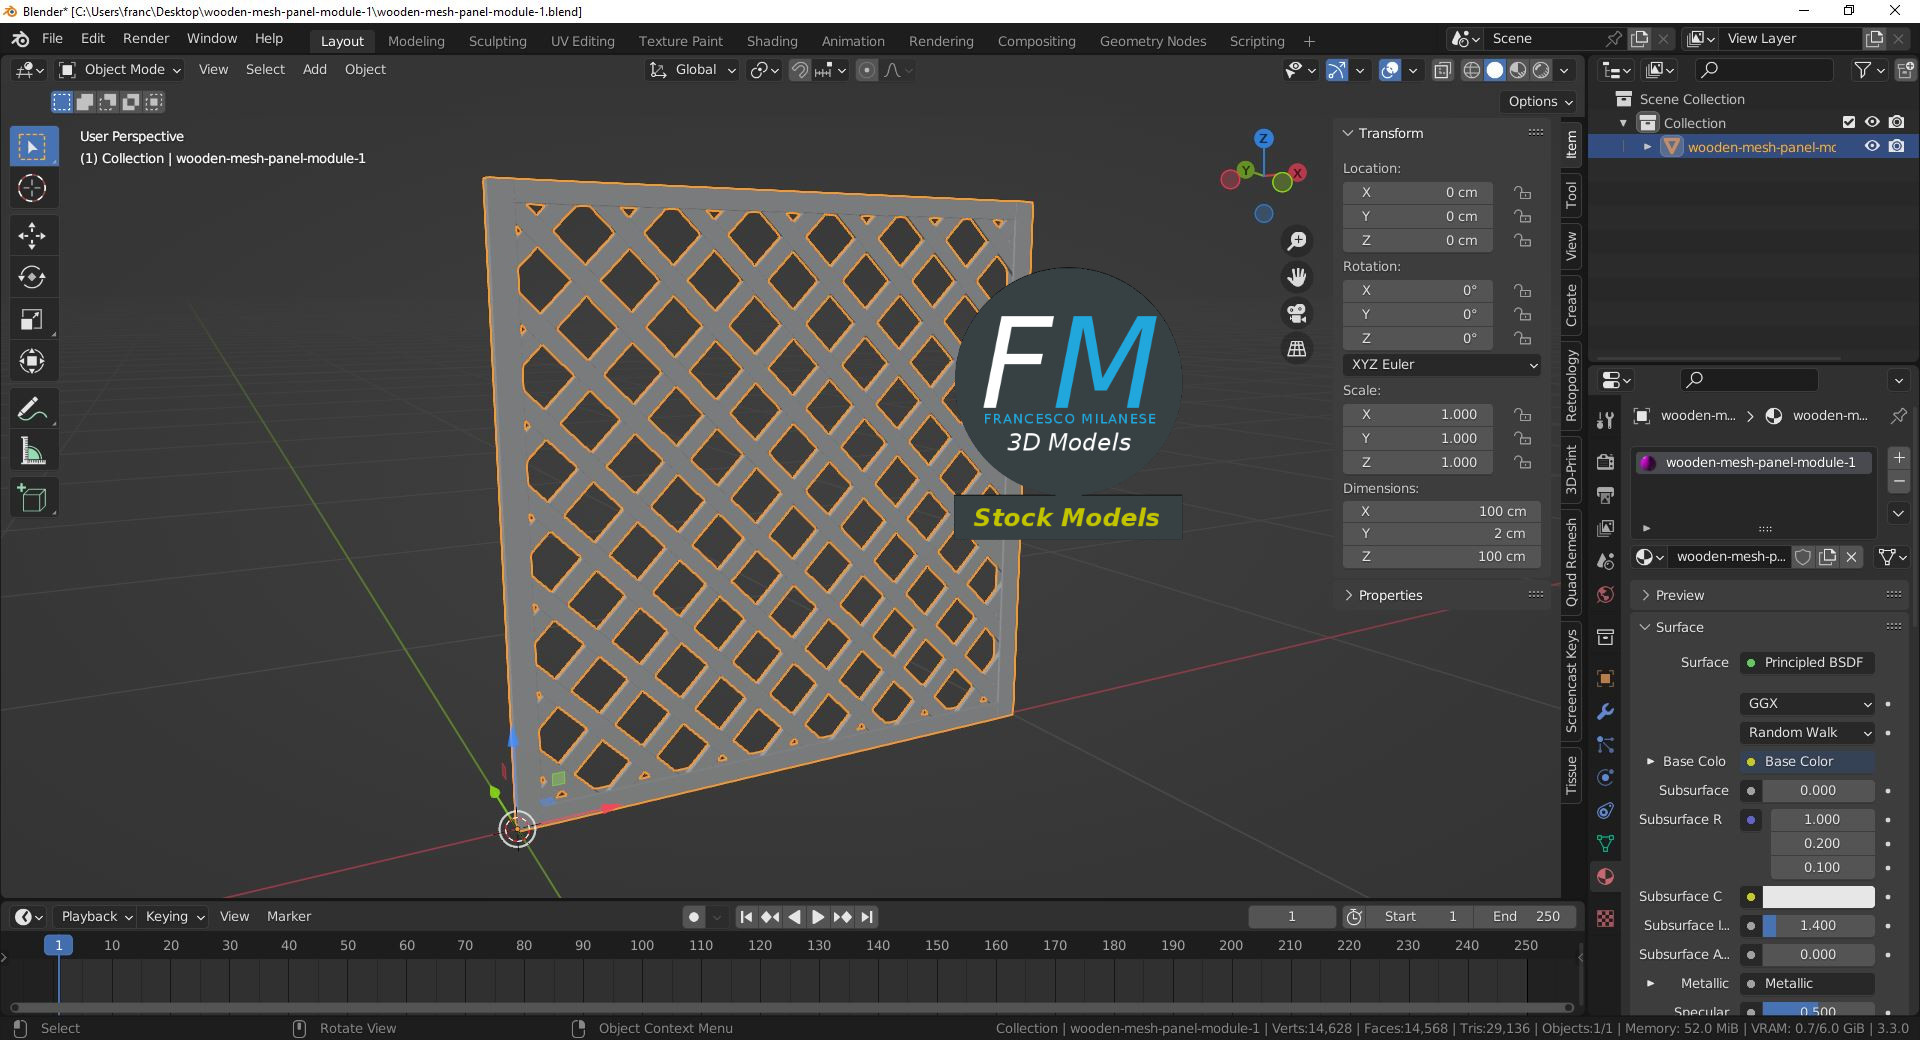Viewport: 1920px width, 1040px height.
Task: Toggle the Location X lock icon
Action: [x=1522, y=192]
